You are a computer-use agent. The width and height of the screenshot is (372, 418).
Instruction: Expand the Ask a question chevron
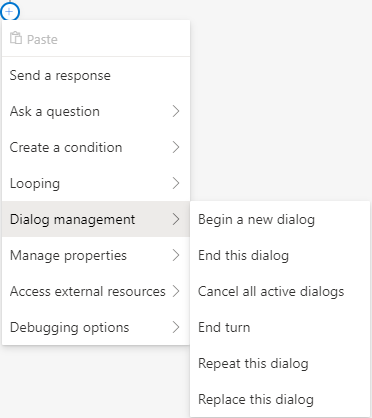click(x=176, y=111)
